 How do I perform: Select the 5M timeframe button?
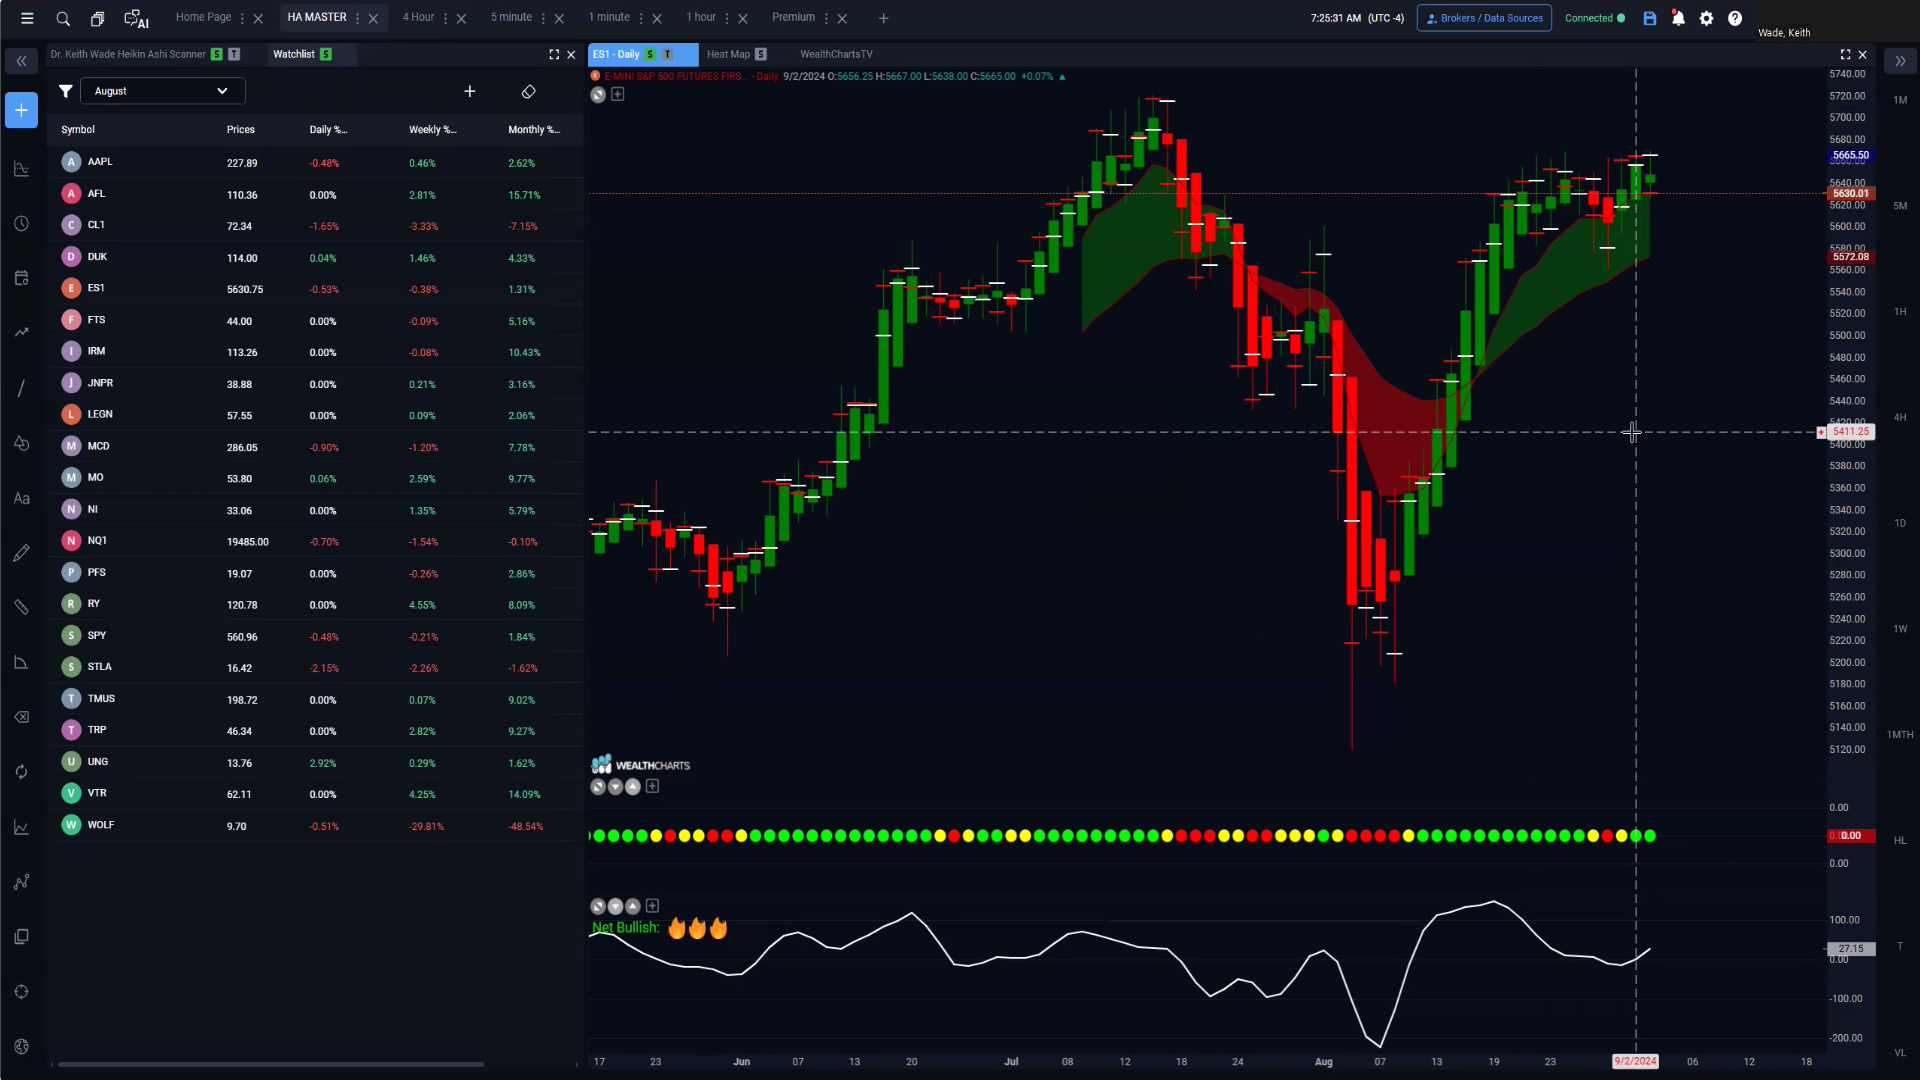(1900, 206)
